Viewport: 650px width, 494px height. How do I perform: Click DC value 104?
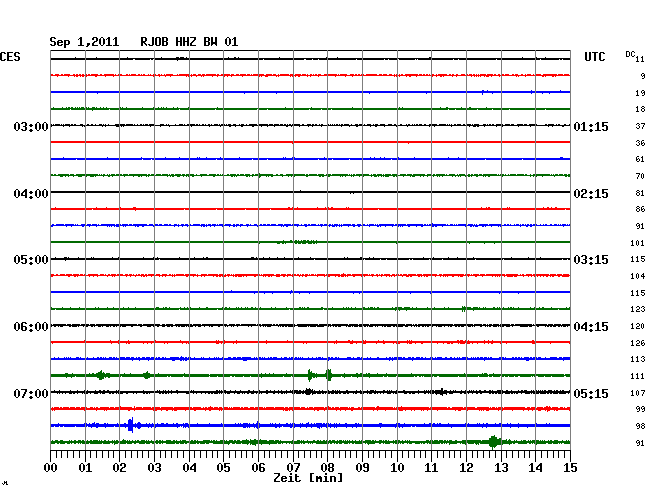point(638,276)
